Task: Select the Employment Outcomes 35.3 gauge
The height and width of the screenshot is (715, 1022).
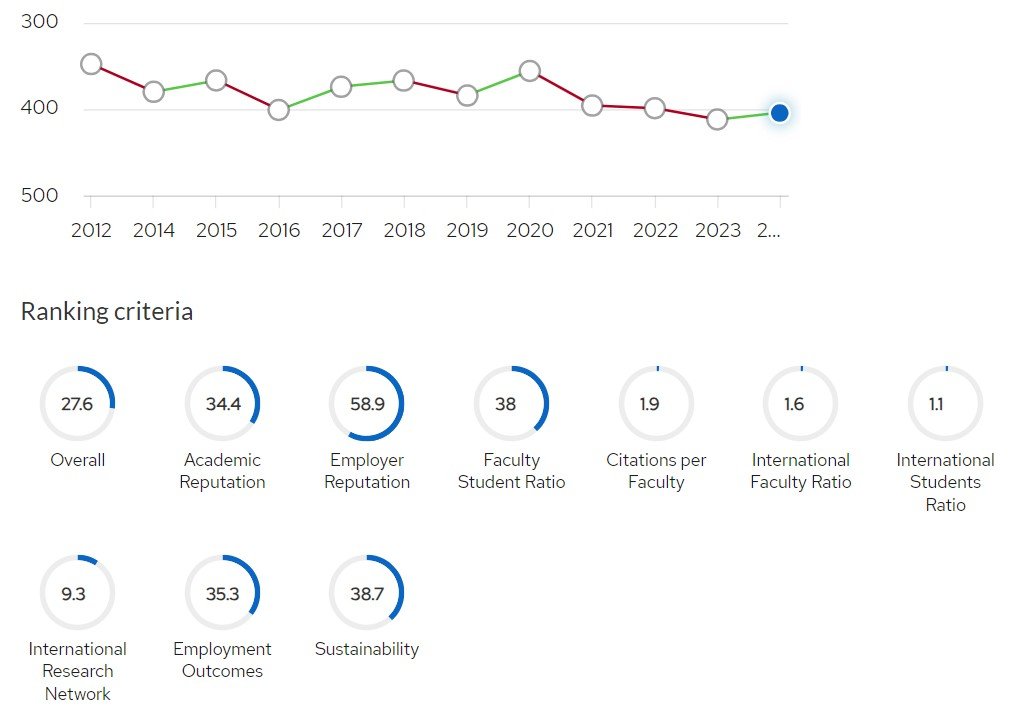Action: pos(222,593)
